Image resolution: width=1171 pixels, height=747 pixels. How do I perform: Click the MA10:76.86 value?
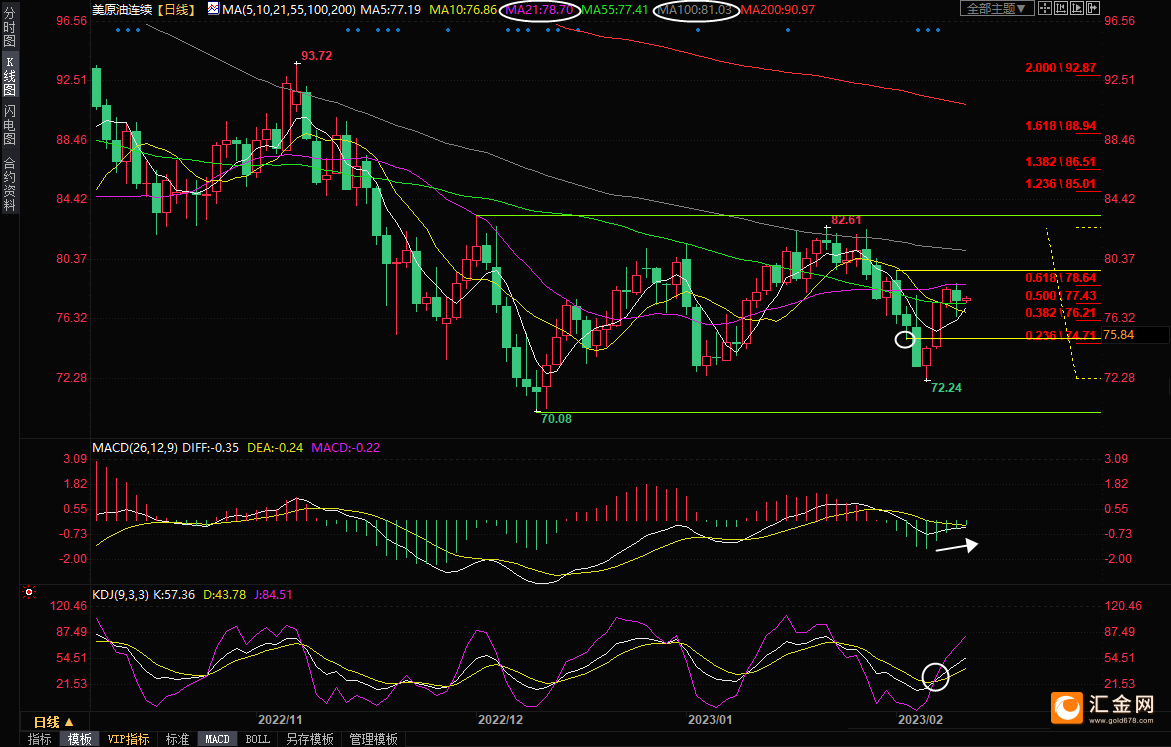(x=463, y=10)
